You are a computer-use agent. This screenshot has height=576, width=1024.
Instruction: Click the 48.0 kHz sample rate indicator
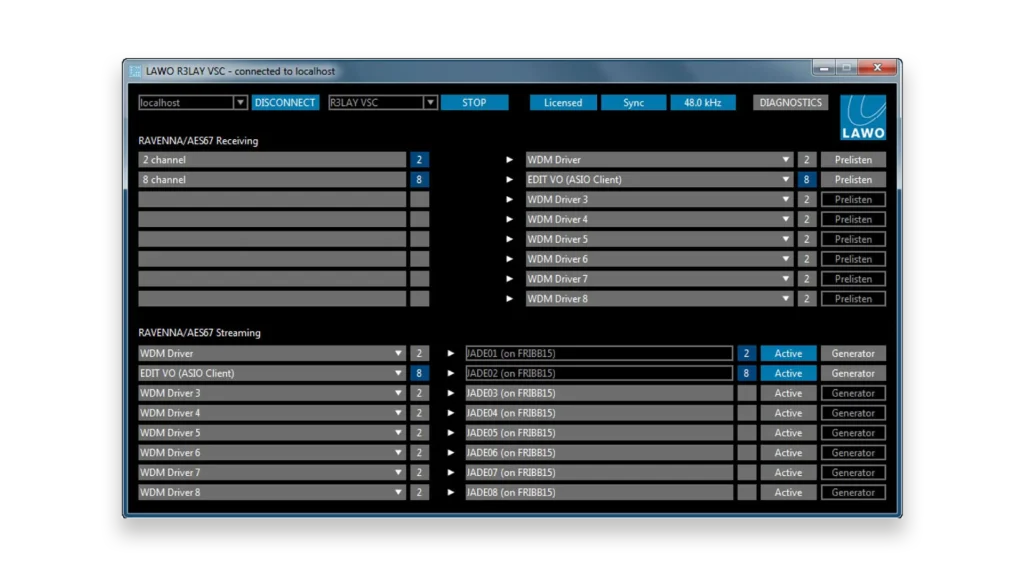pyautogui.click(x=703, y=103)
